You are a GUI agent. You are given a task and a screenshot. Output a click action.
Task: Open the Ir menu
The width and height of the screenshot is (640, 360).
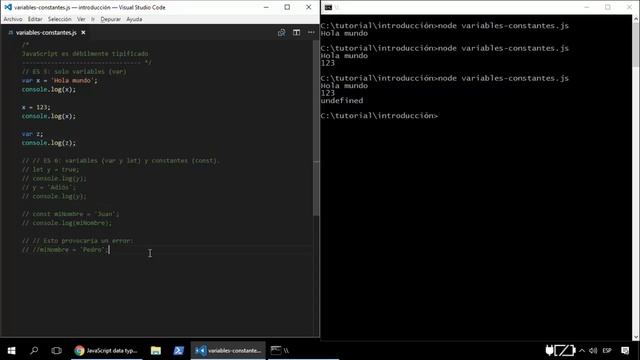[93, 19]
